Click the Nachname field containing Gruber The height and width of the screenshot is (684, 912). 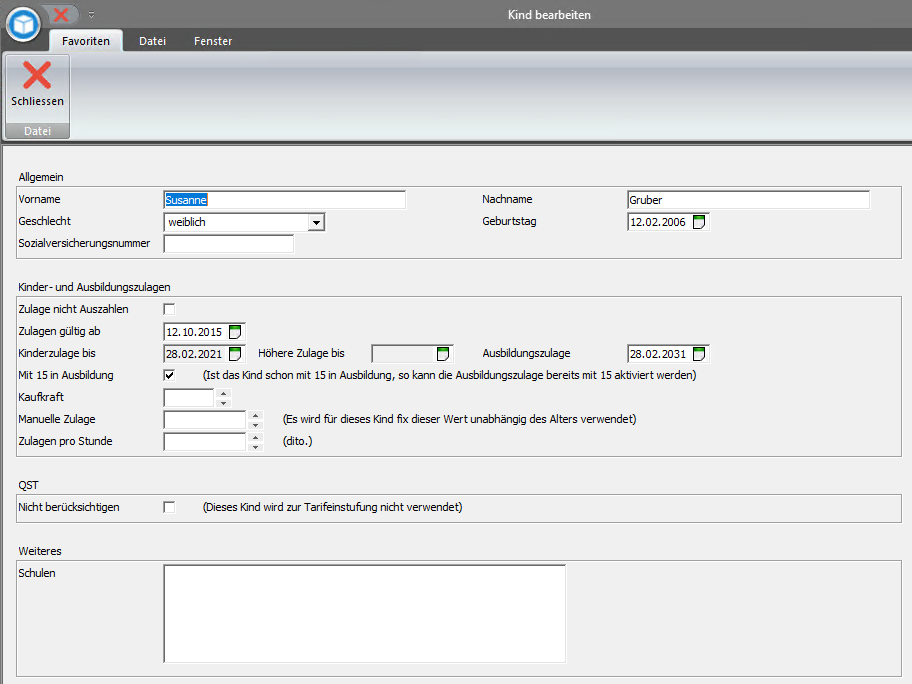pyautogui.click(x=749, y=200)
